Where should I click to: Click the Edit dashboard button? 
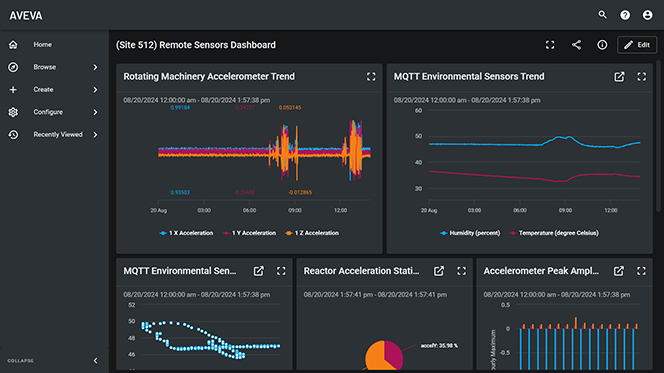(x=637, y=45)
